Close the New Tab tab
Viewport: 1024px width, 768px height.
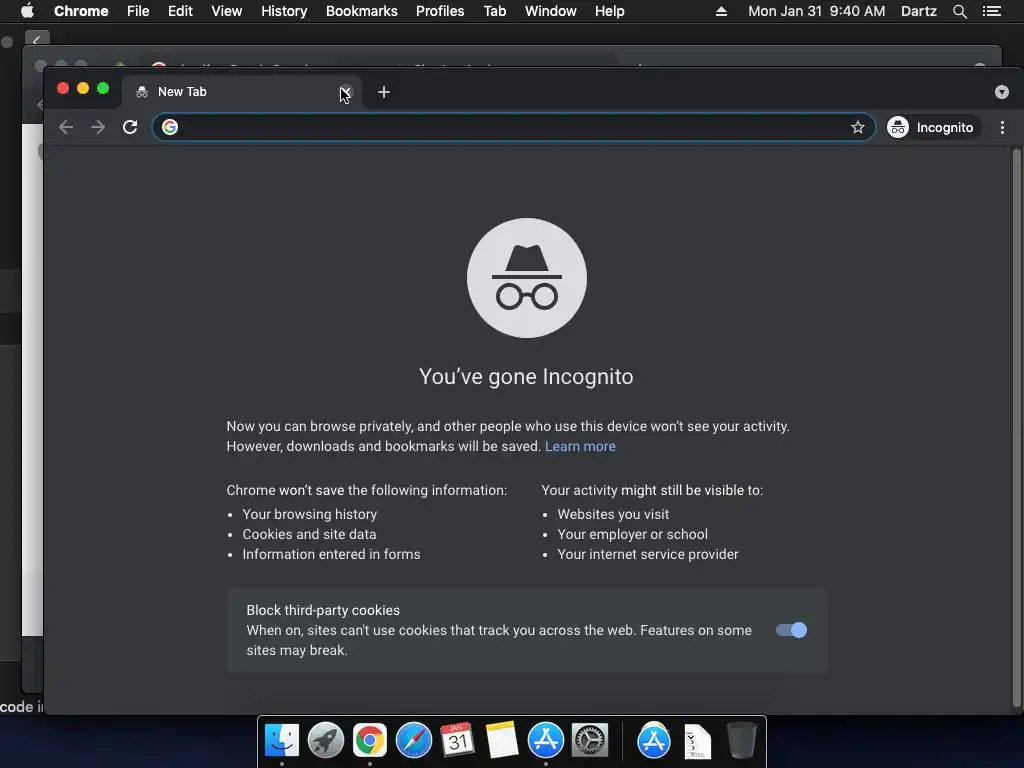345,92
